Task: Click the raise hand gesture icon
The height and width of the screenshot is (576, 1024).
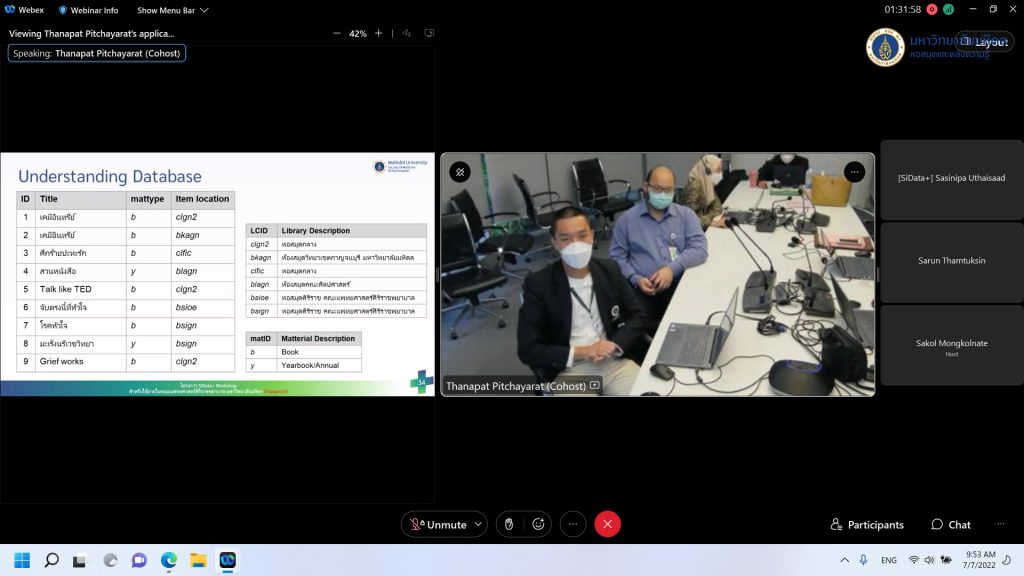Action: click(508, 524)
